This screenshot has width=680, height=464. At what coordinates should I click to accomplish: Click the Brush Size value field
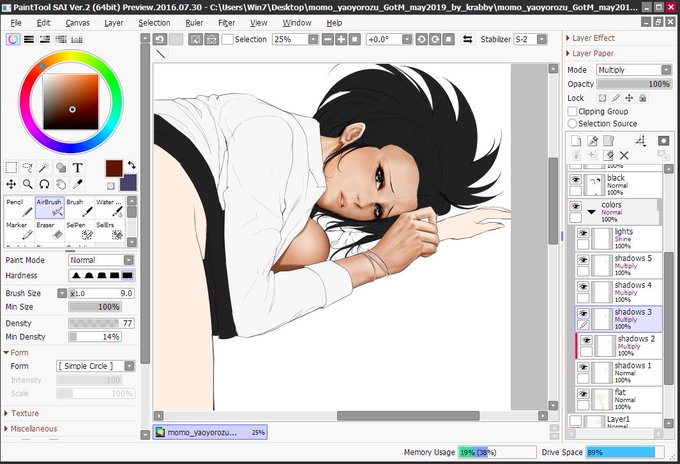click(101, 293)
